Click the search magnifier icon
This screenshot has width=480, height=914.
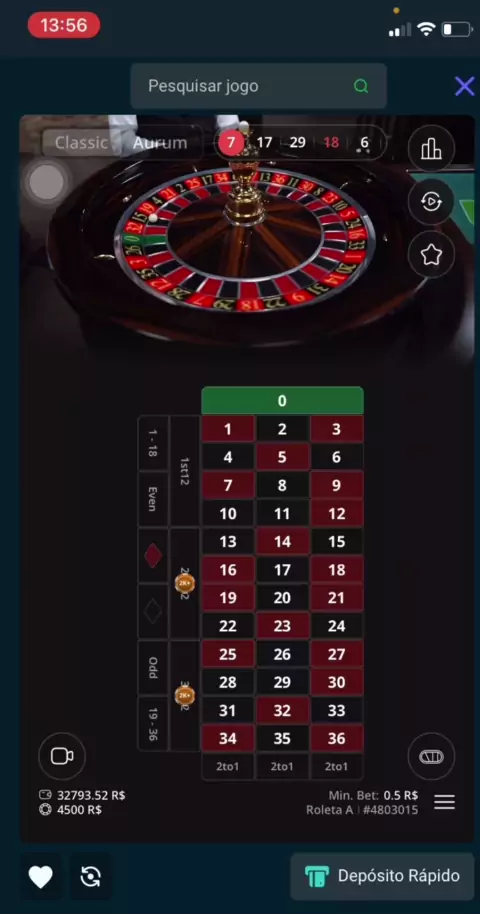coord(361,86)
